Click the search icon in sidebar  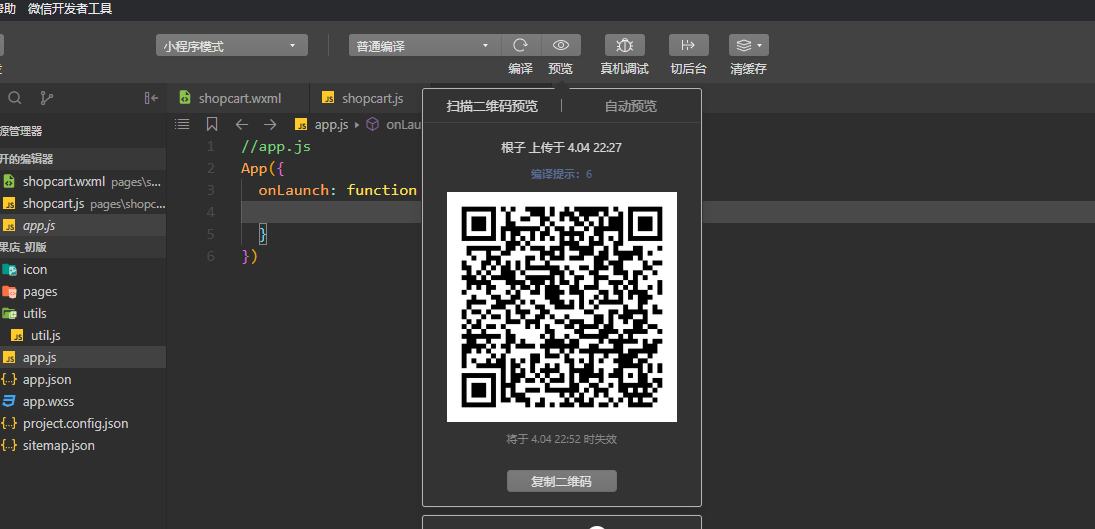coord(15,98)
